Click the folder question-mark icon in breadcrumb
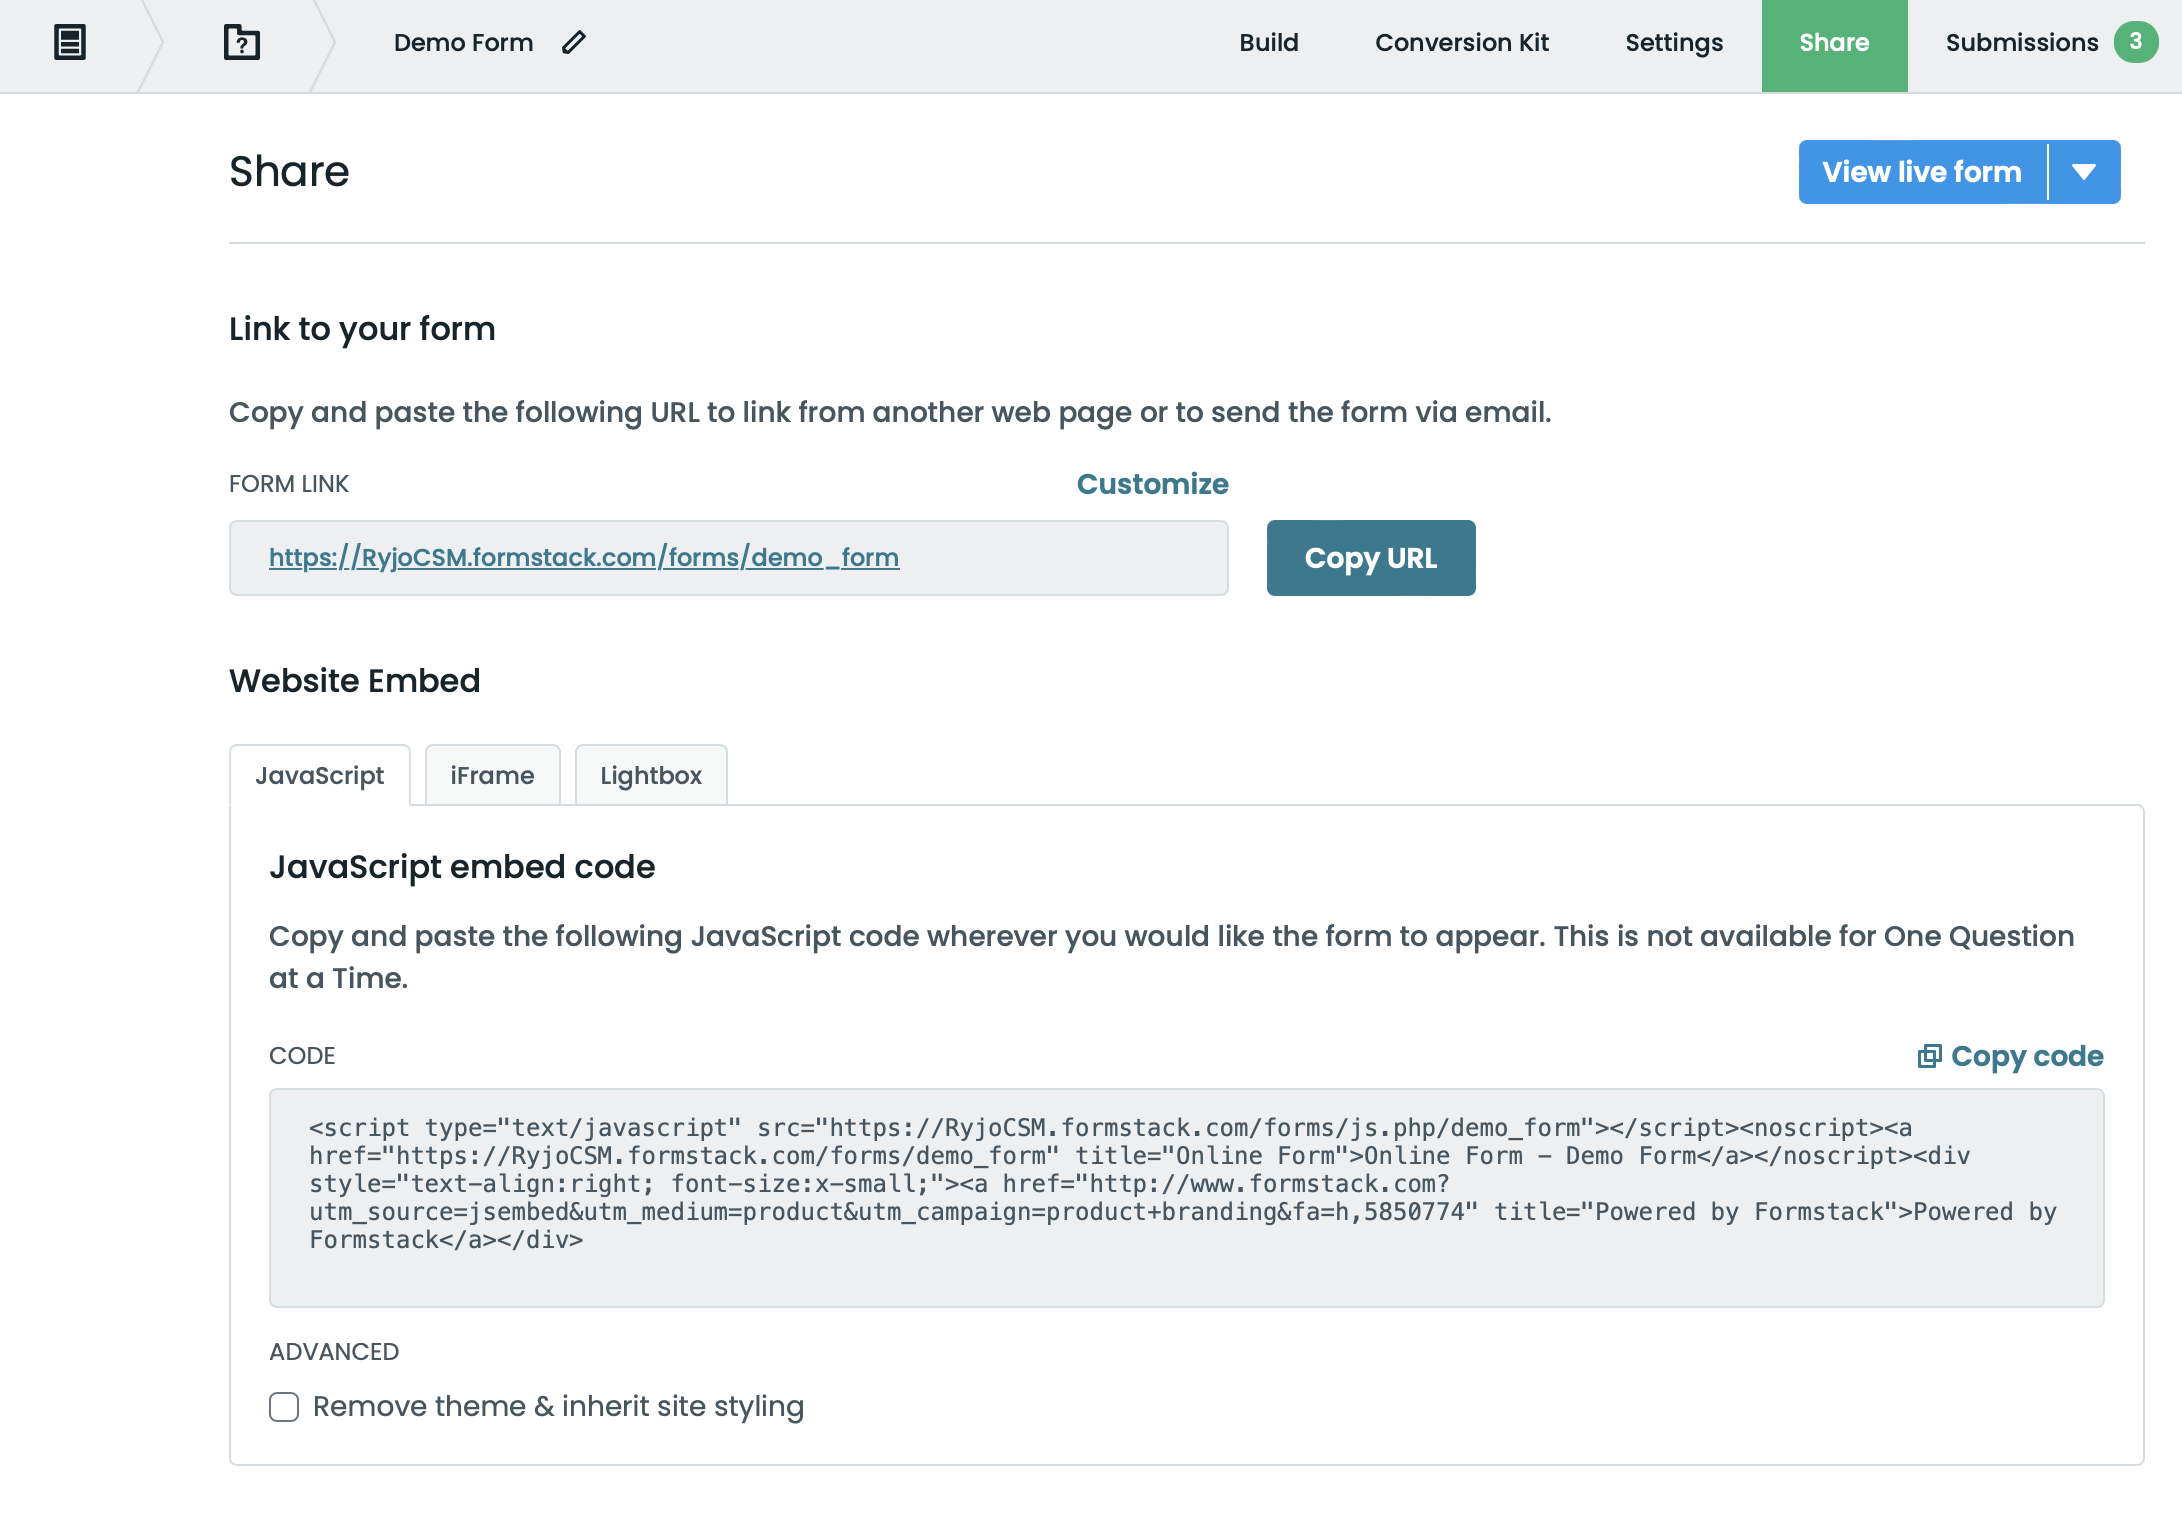This screenshot has width=2182, height=1518. [x=241, y=43]
